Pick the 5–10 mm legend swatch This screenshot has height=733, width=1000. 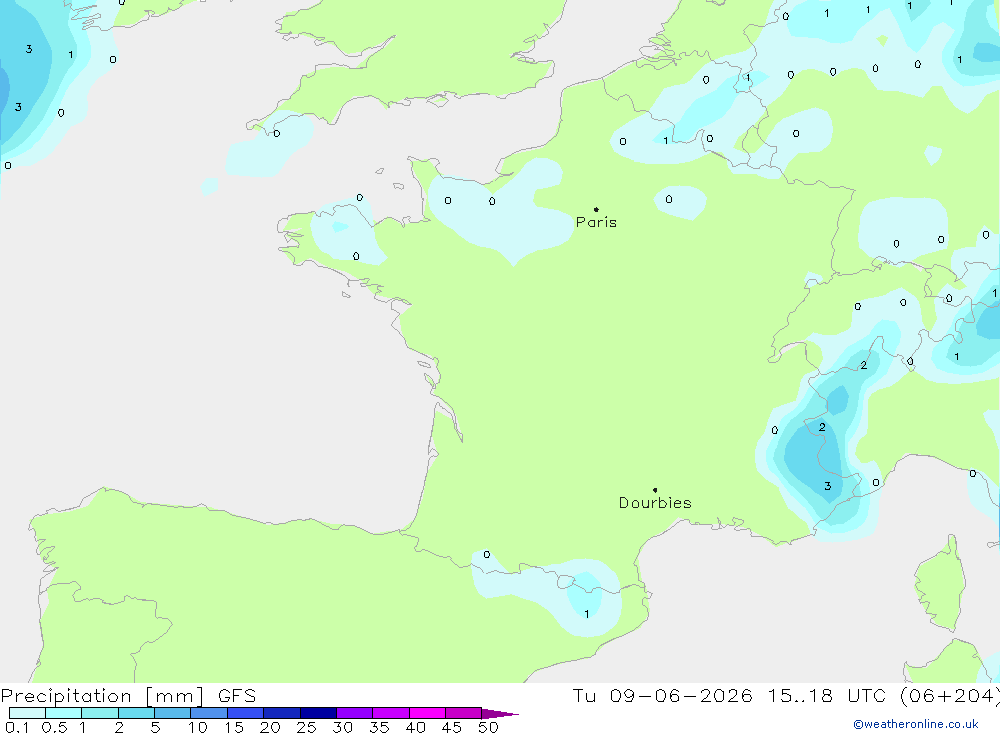[173, 713]
